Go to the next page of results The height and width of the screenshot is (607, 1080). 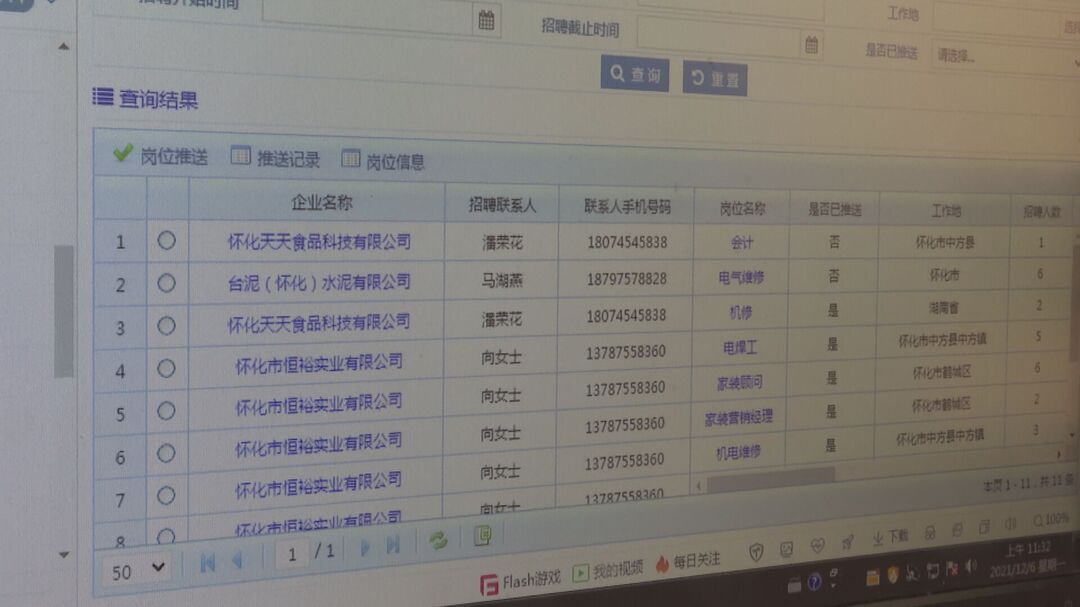pyautogui.click(x=365, y=548)
